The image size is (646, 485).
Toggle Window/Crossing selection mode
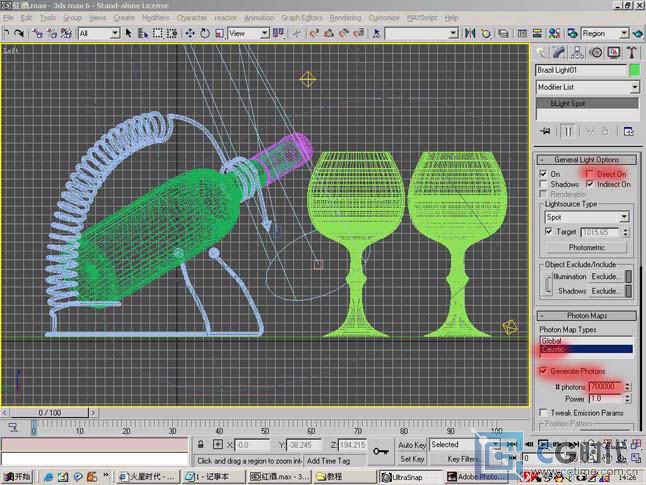[x=172, y=33]
